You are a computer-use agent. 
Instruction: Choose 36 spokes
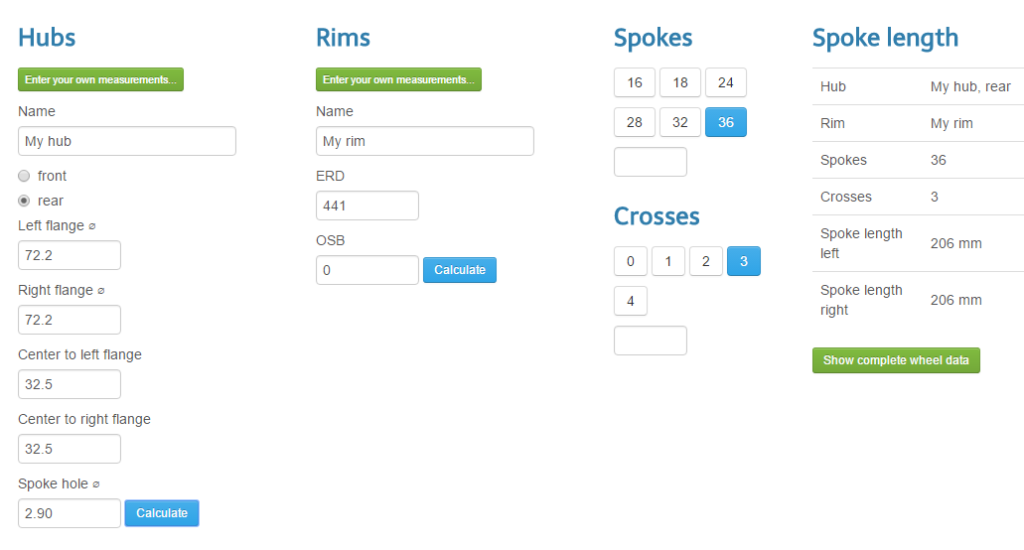tap(726, 122)
